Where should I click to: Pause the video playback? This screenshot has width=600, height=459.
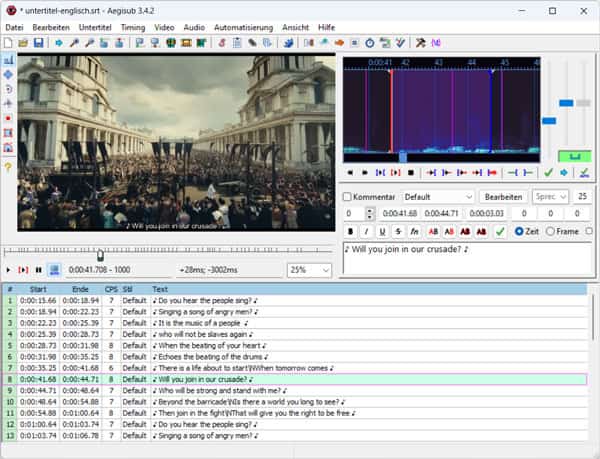pos(39,270)
